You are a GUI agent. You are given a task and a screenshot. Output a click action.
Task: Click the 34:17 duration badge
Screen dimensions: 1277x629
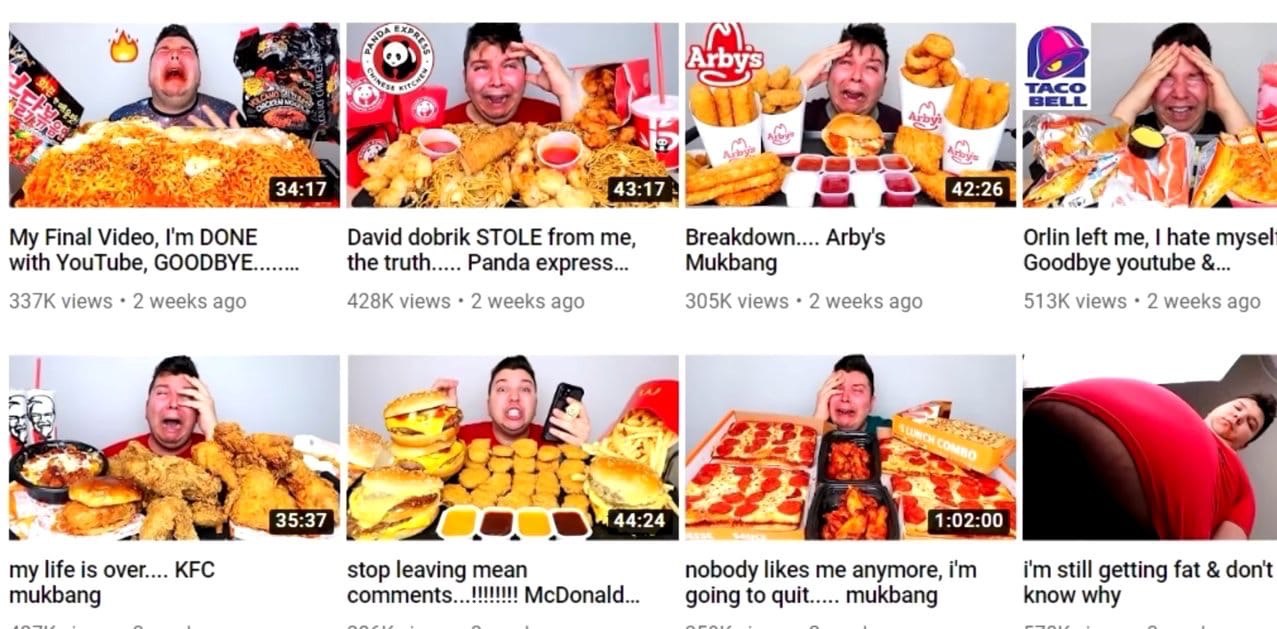point(301,189)
